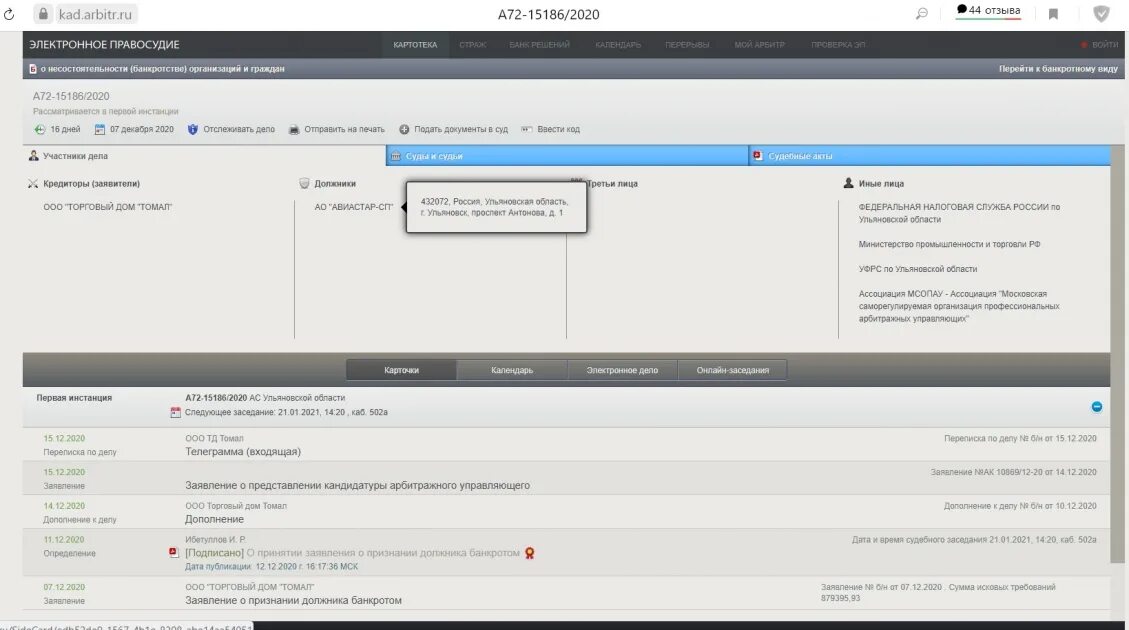The image size is (1129, 630).
Task: Reload the page with the browser refresh icon
Action: point(9,14)
